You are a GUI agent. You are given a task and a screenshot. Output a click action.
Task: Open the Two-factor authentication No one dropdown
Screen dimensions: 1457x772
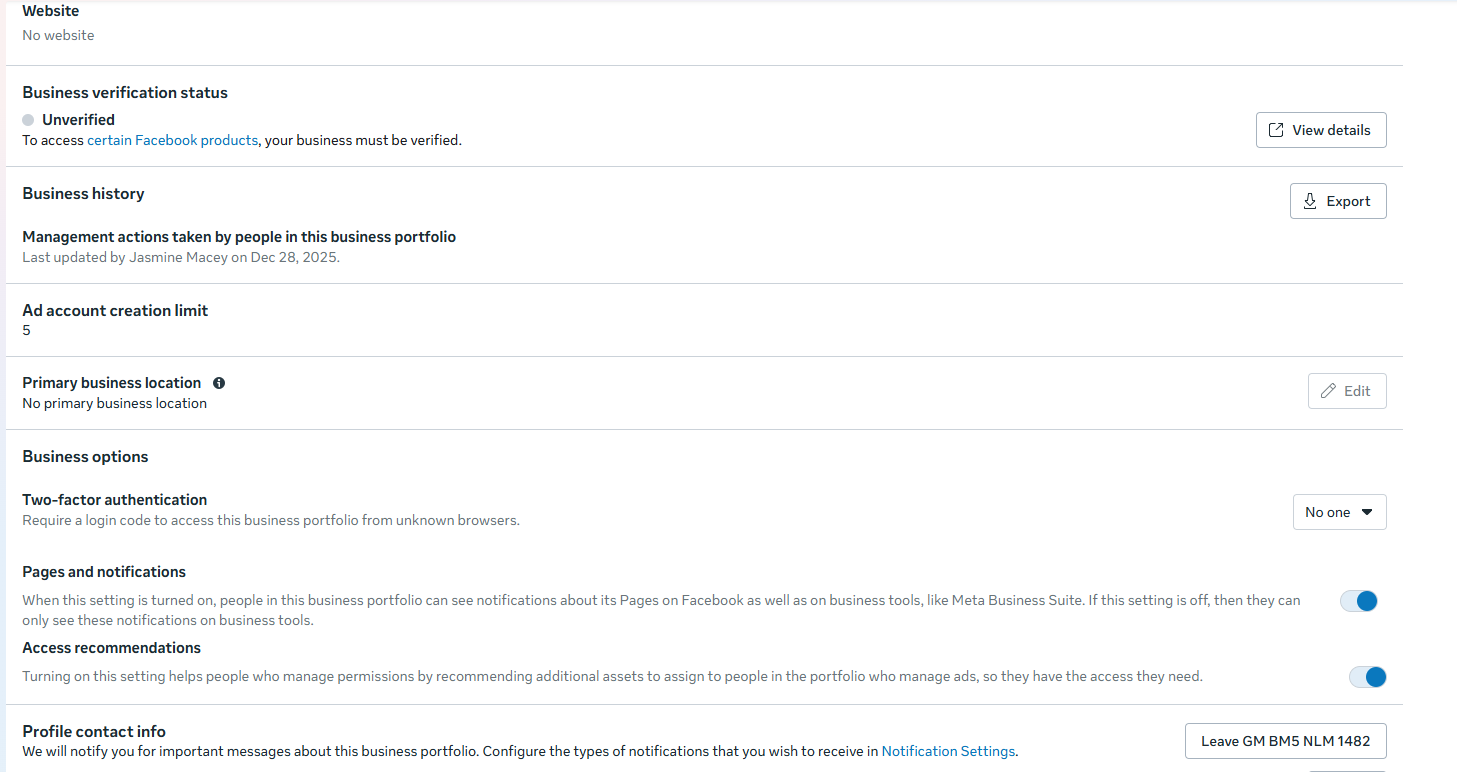1339,512
